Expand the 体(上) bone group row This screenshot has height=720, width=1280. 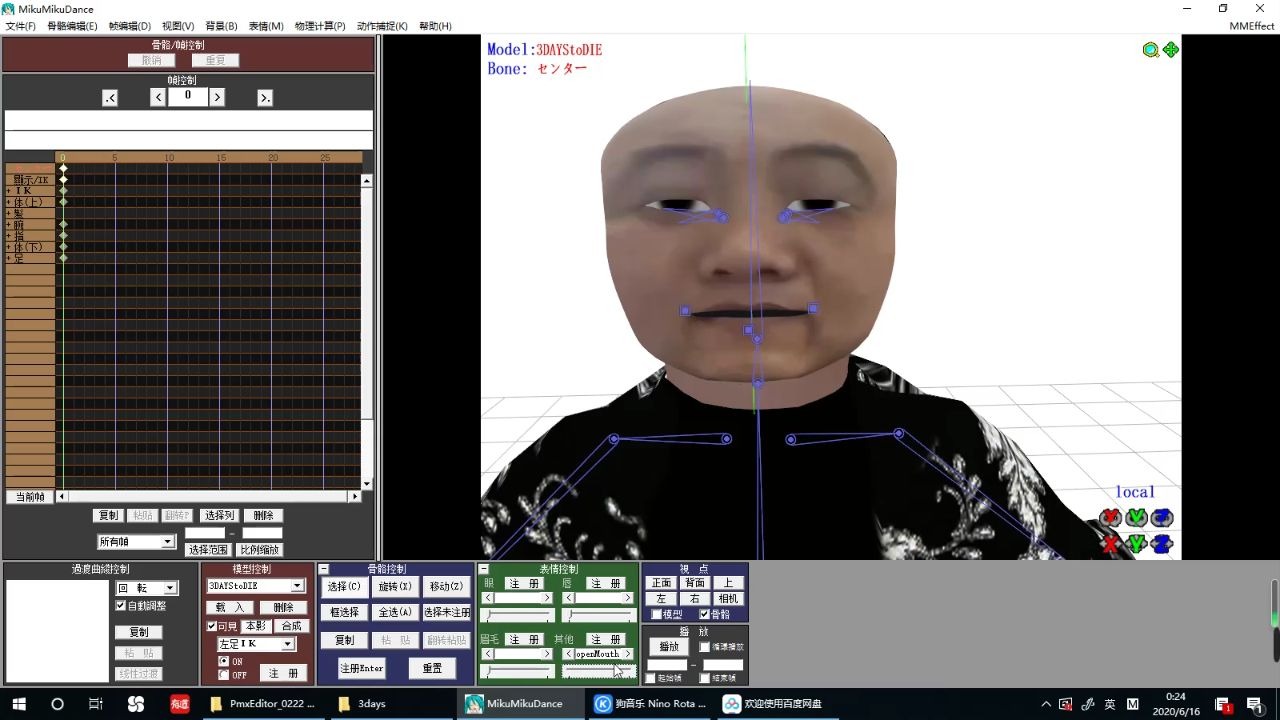(9, 202)
